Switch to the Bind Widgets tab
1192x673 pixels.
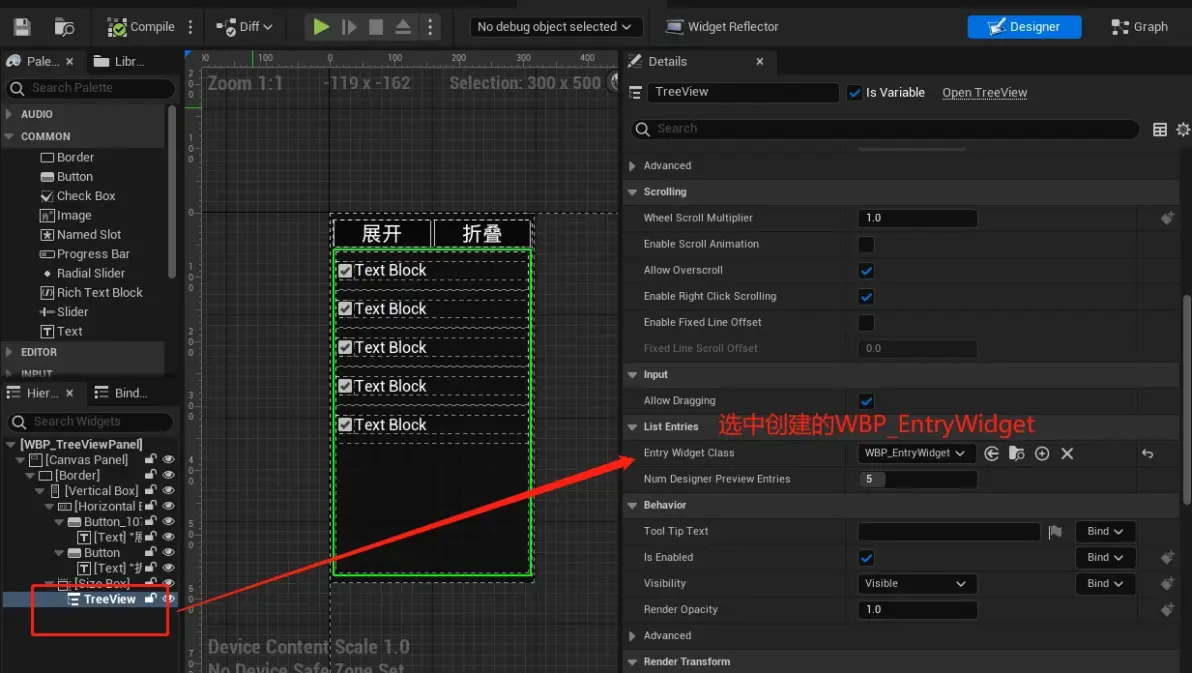122,393
